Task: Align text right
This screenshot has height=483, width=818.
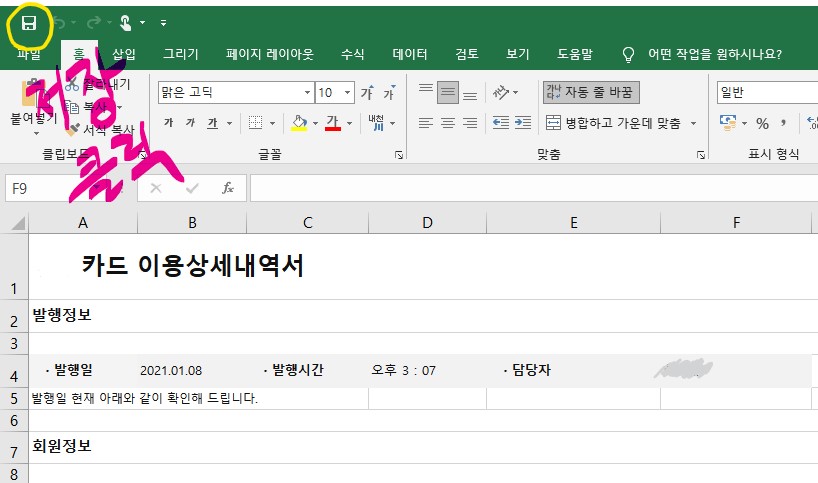Action: coord(470,123)
